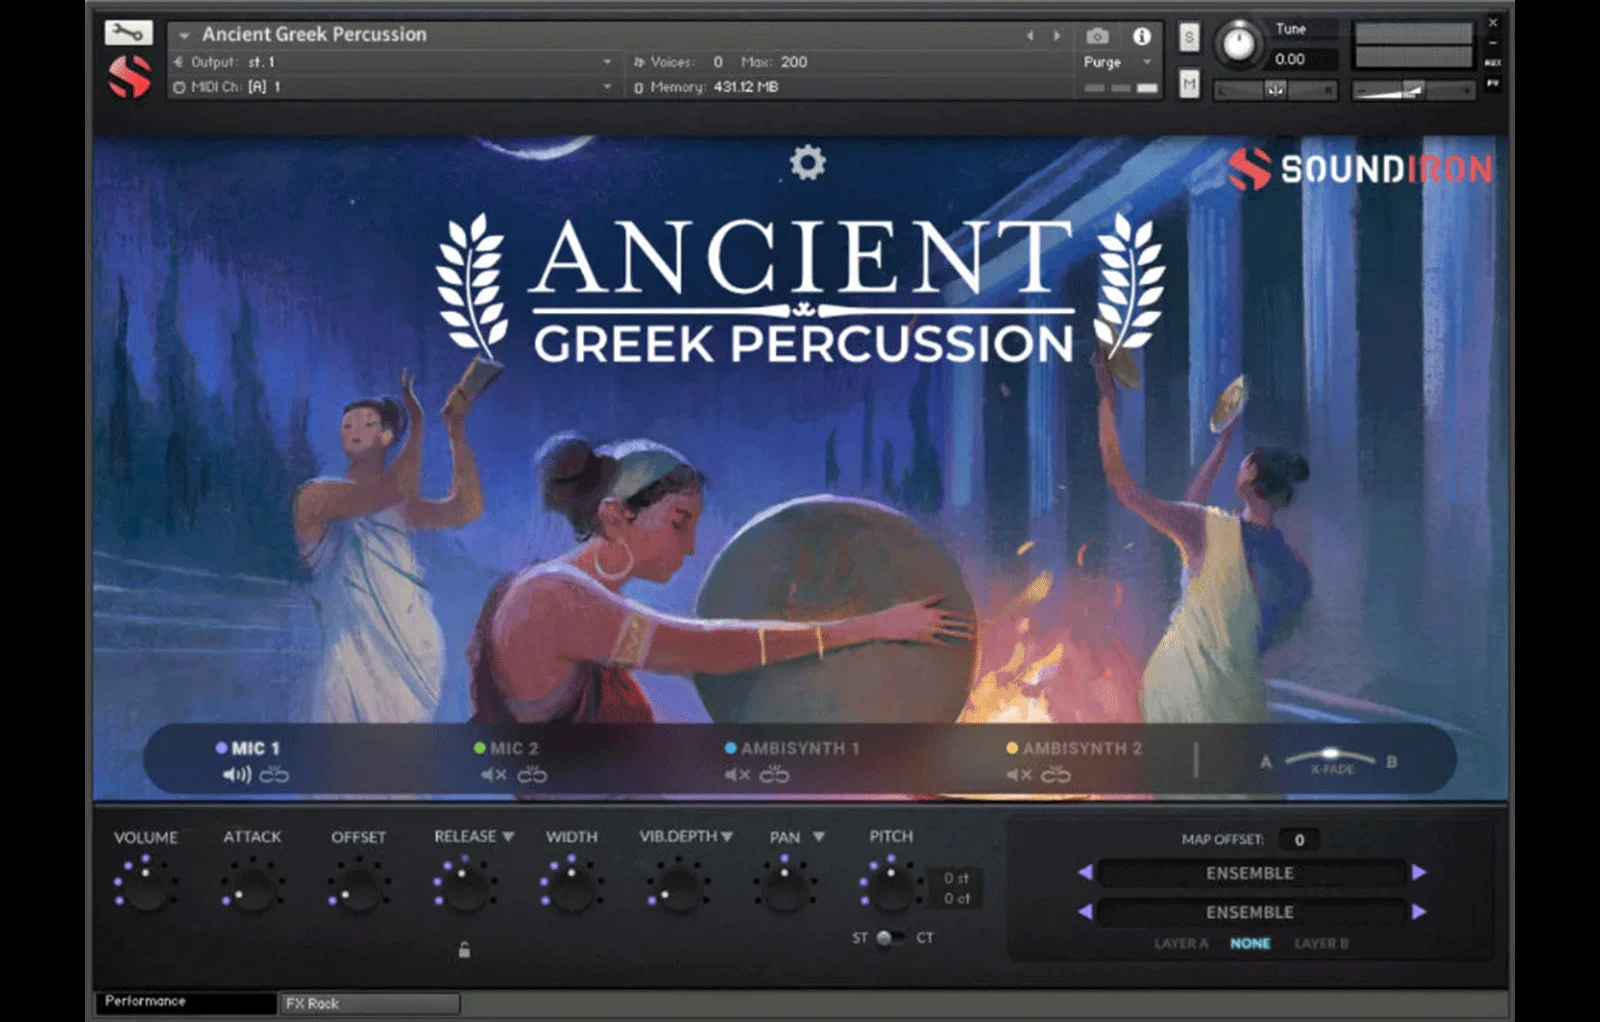Click the AMBISYNTH 1 link chain icon
1600x1022 pixels.
tap(774, 775)
